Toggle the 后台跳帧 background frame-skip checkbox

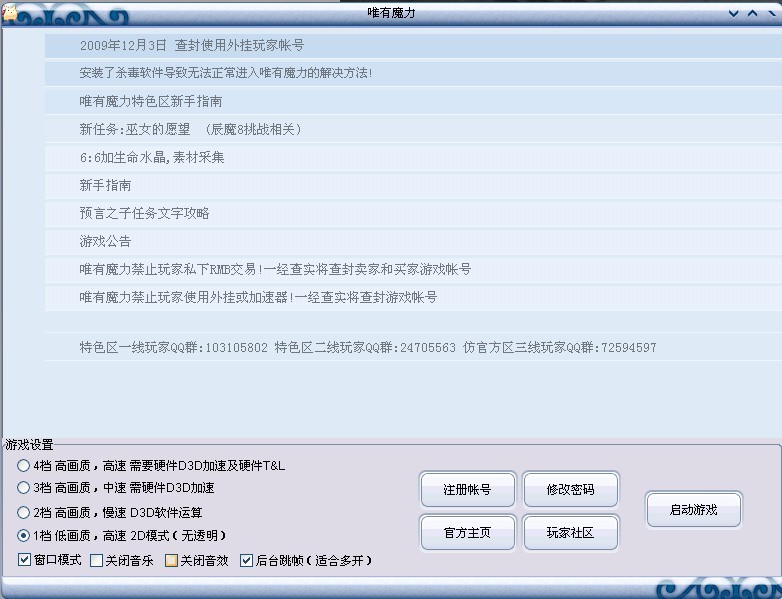coord(246,560)
